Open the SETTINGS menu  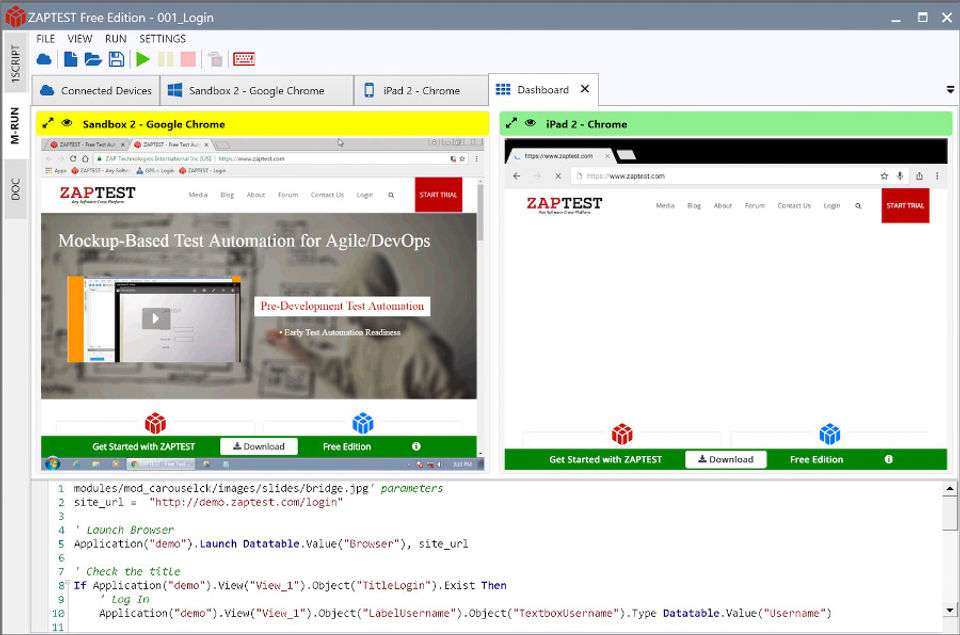[x=162, y=39]
